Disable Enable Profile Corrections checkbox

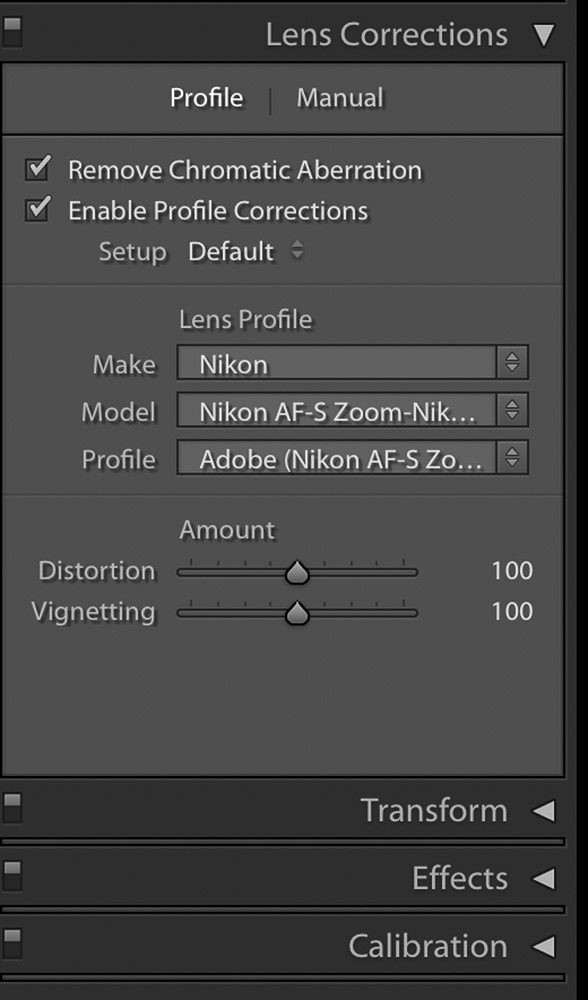coord(38,209)
